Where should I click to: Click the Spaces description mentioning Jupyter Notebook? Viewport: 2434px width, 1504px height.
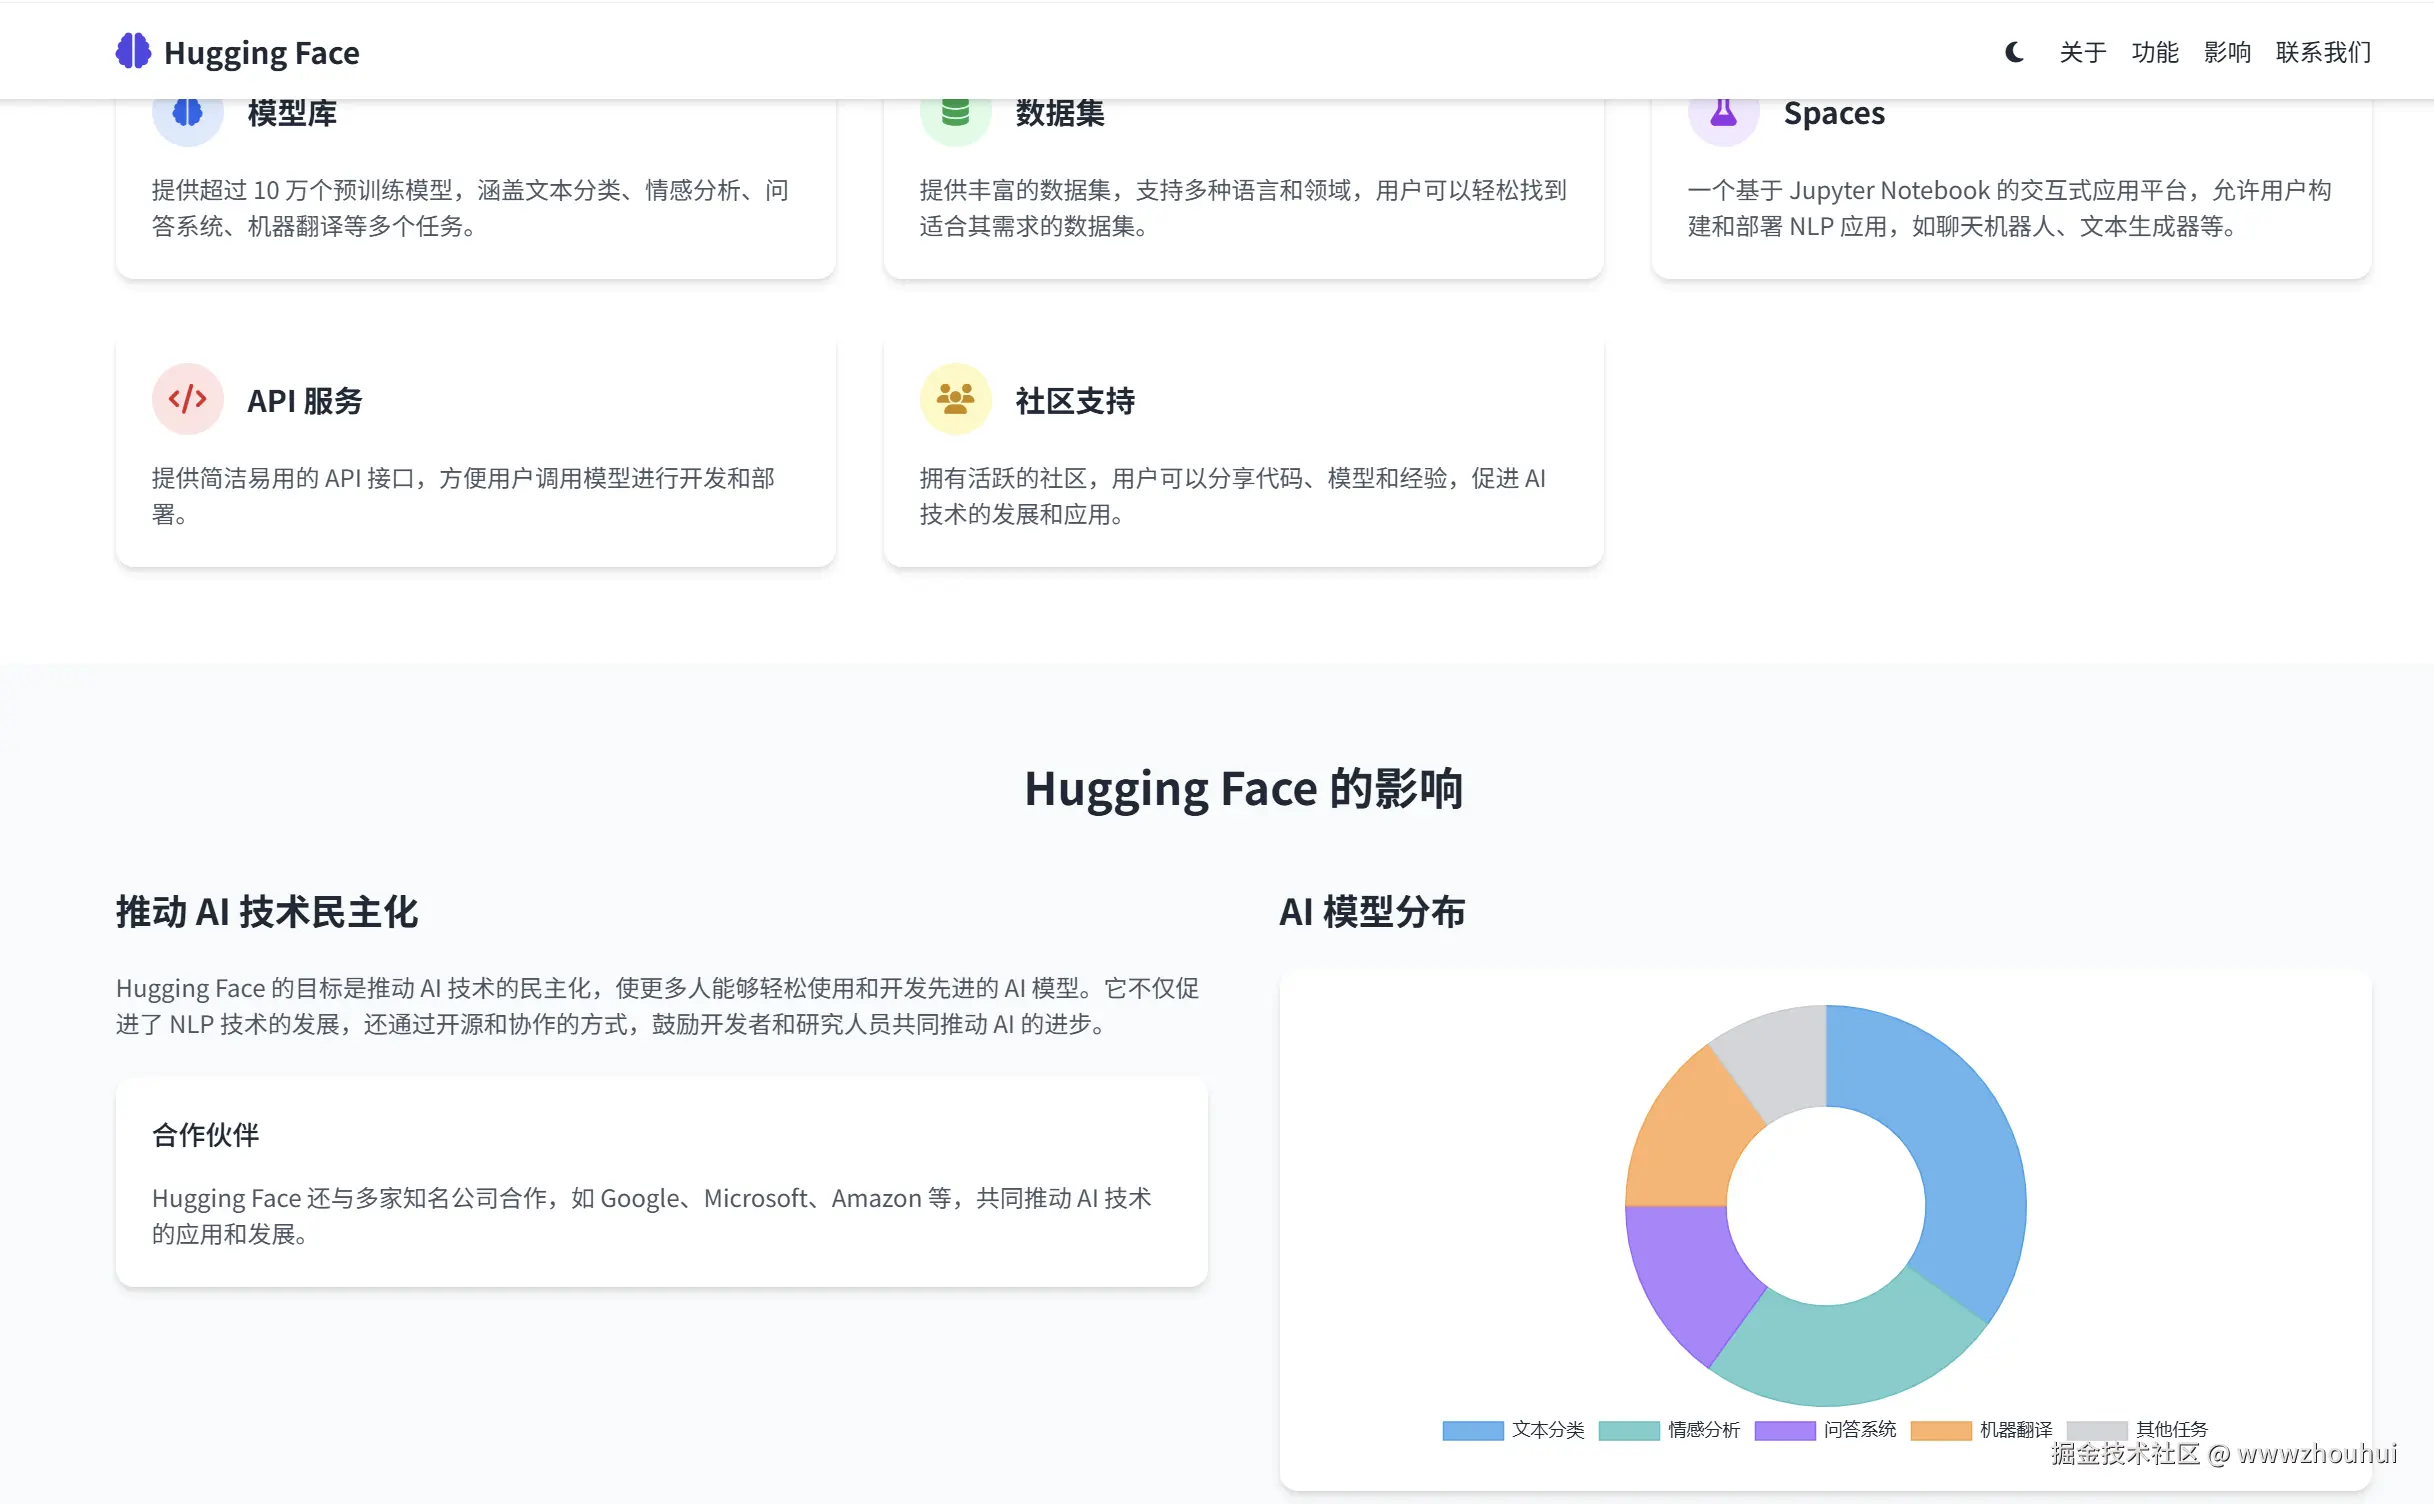tap(2010, 208)
